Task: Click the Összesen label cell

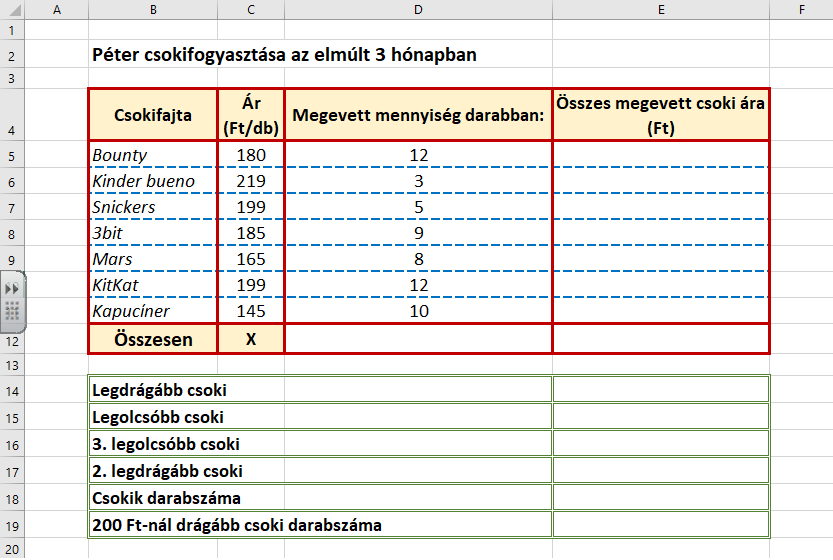Action: pos(153,339)
